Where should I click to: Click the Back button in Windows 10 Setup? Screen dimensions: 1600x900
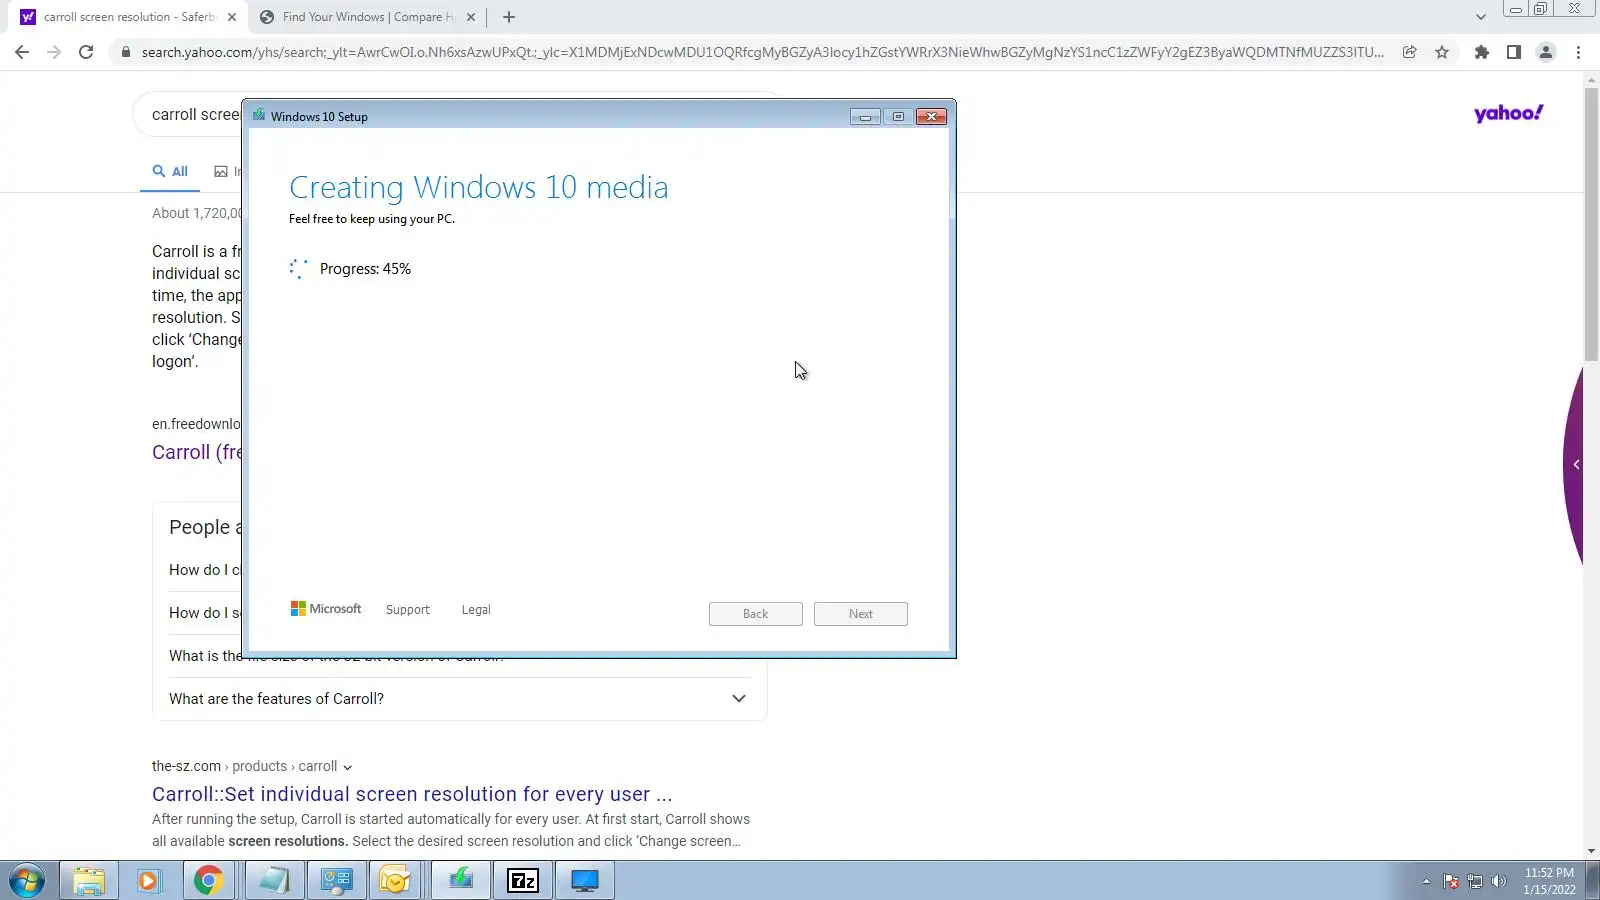(x=756, y=614)
